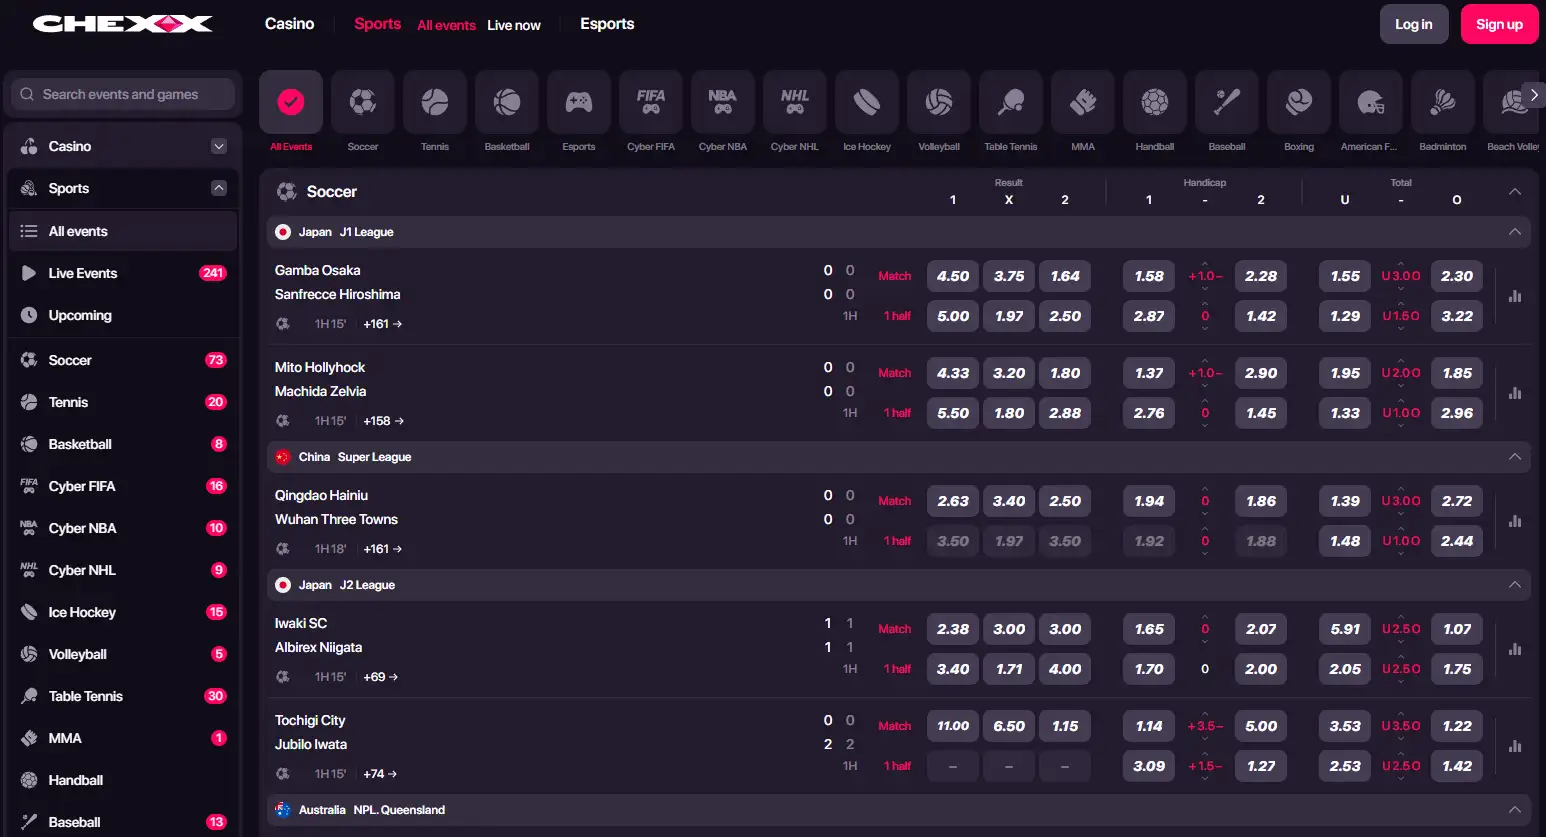Switch to Live now sub-tab
Screen dimensions: 1546x837
(514, 25)
